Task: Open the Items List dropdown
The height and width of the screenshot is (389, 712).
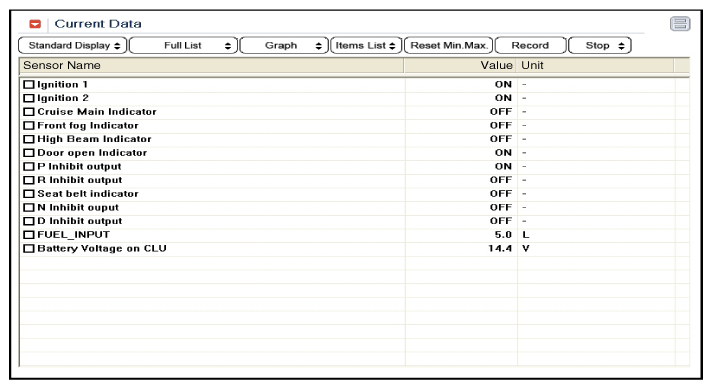Action: click(366, 45)
